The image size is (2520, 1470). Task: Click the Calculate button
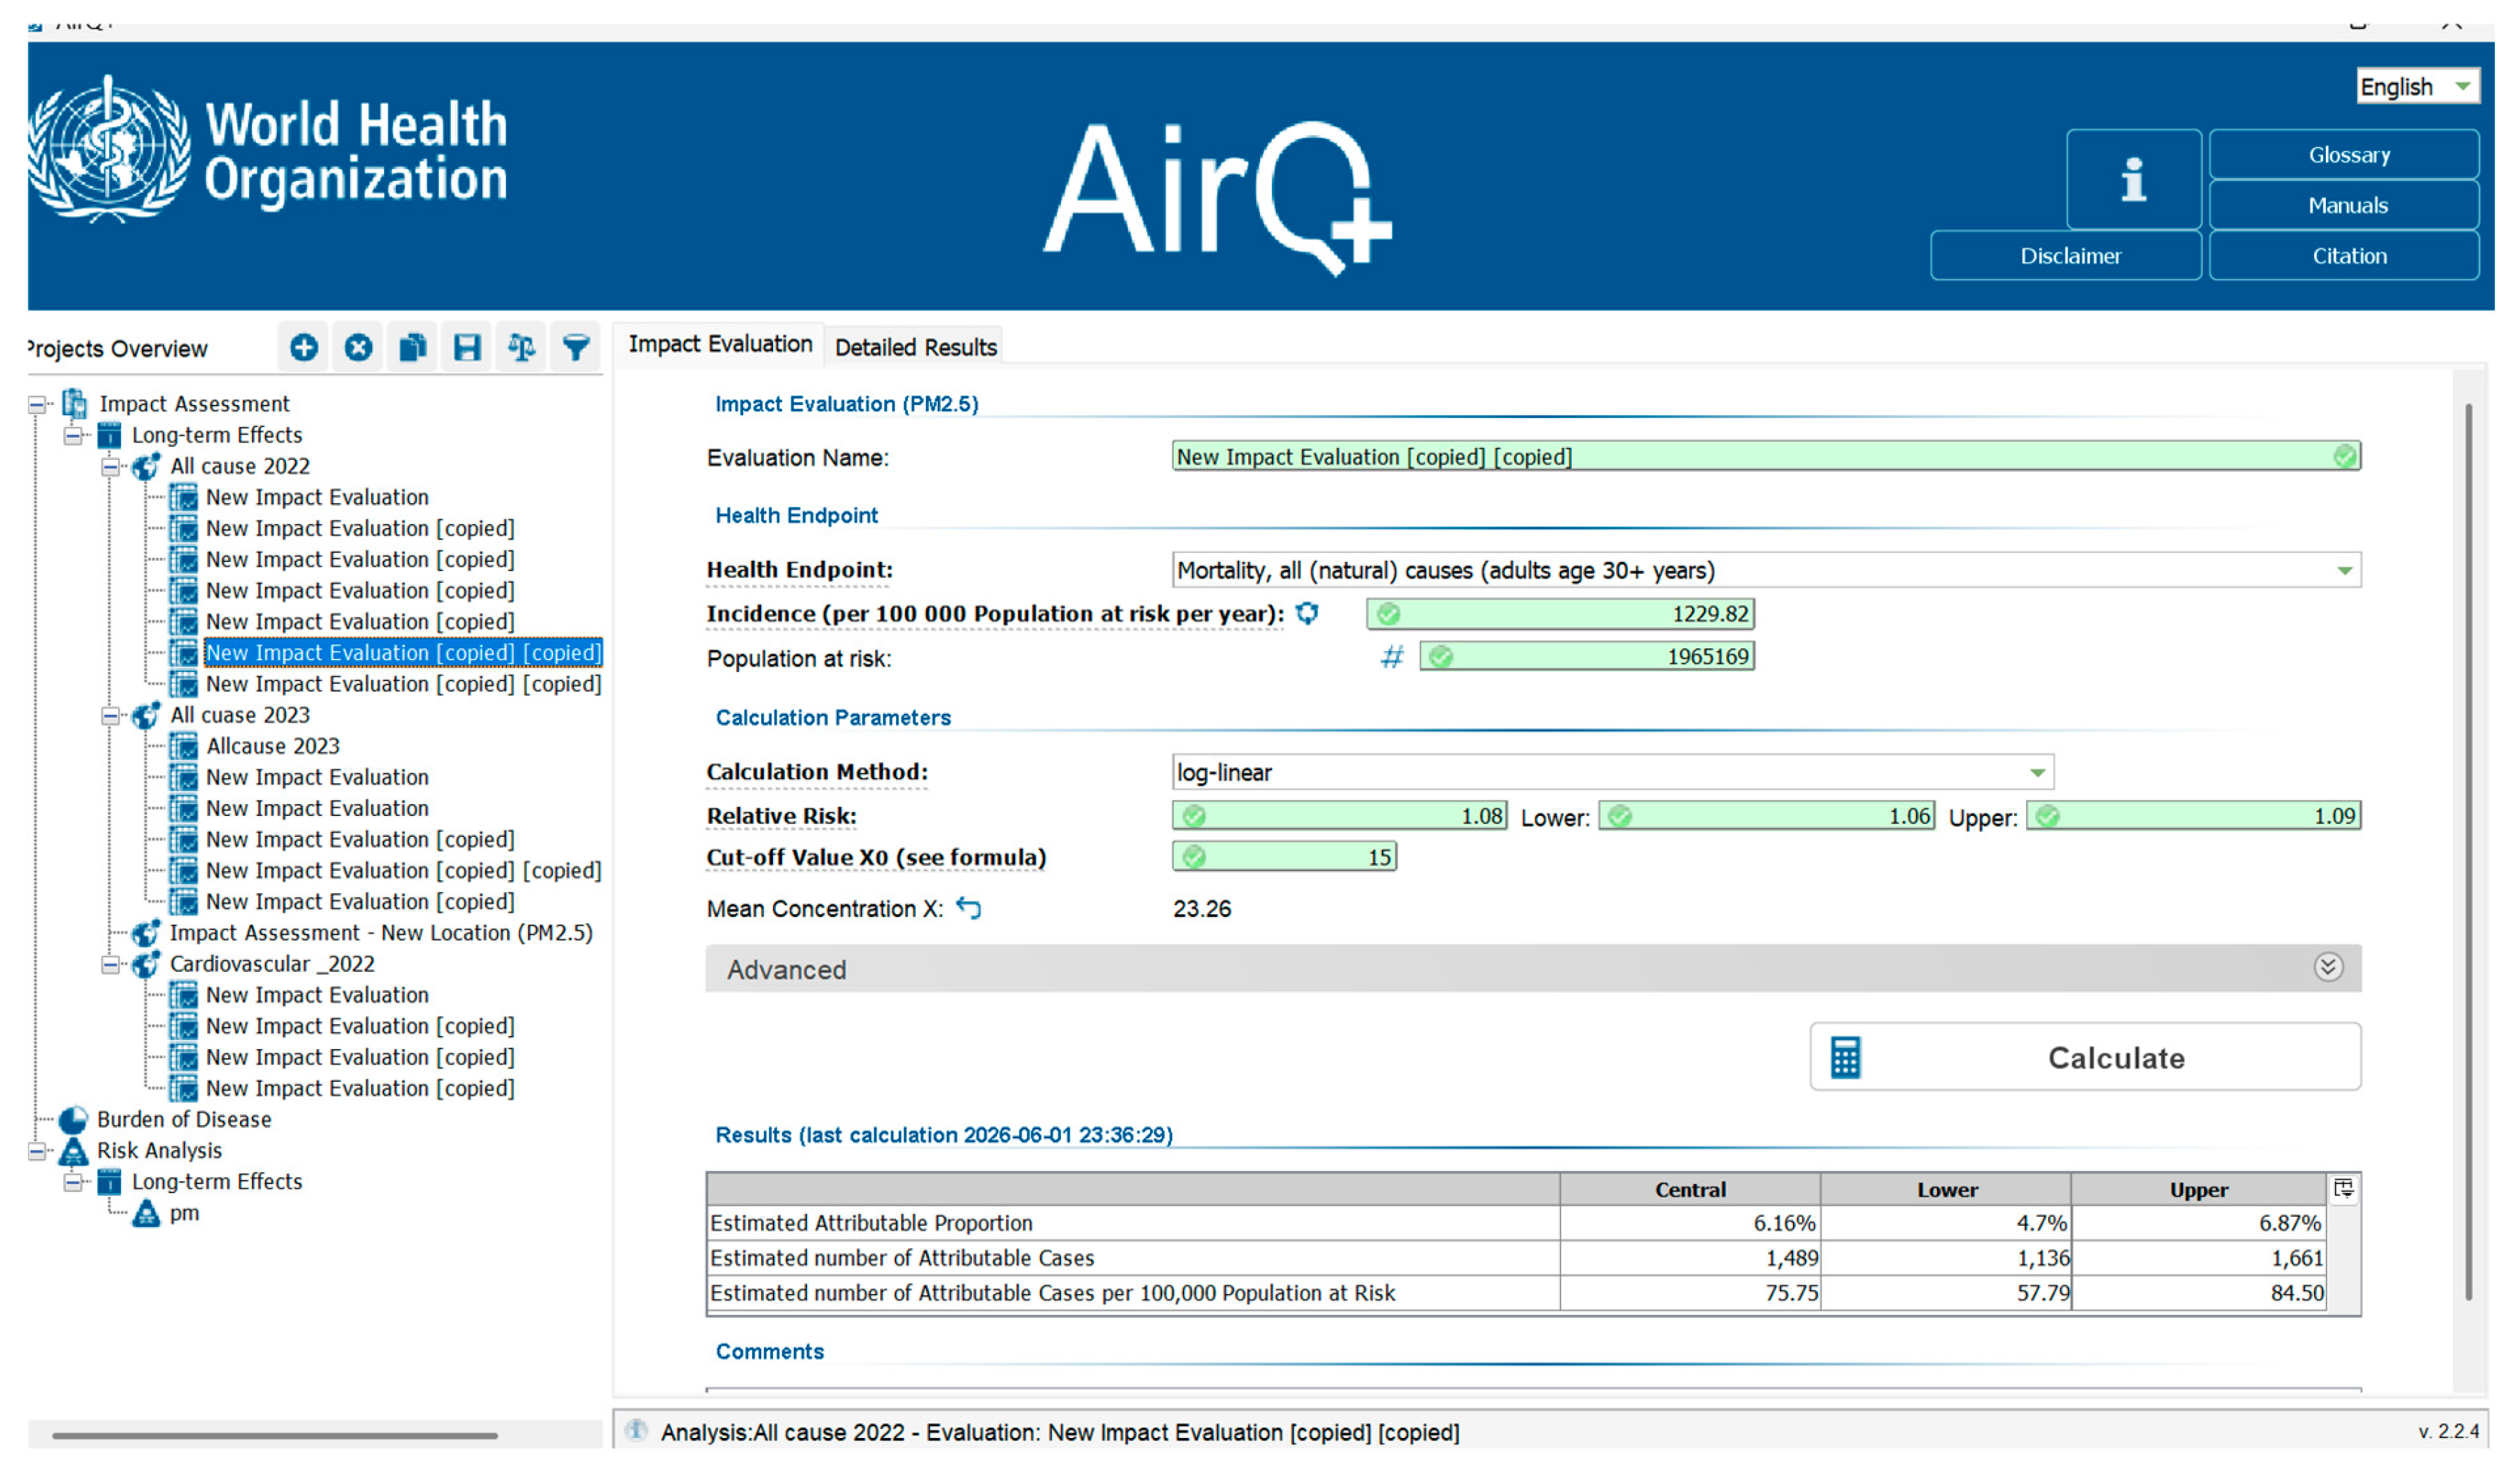2085,1057
